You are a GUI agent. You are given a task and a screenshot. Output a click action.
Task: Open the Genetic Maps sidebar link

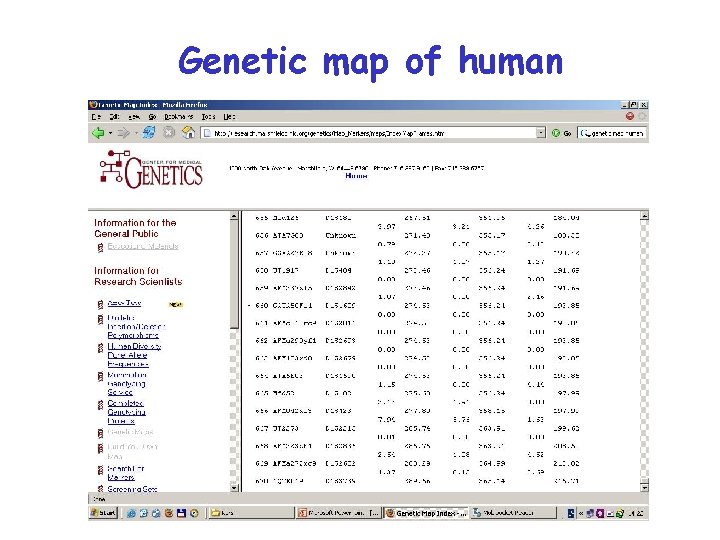(130, 432)
